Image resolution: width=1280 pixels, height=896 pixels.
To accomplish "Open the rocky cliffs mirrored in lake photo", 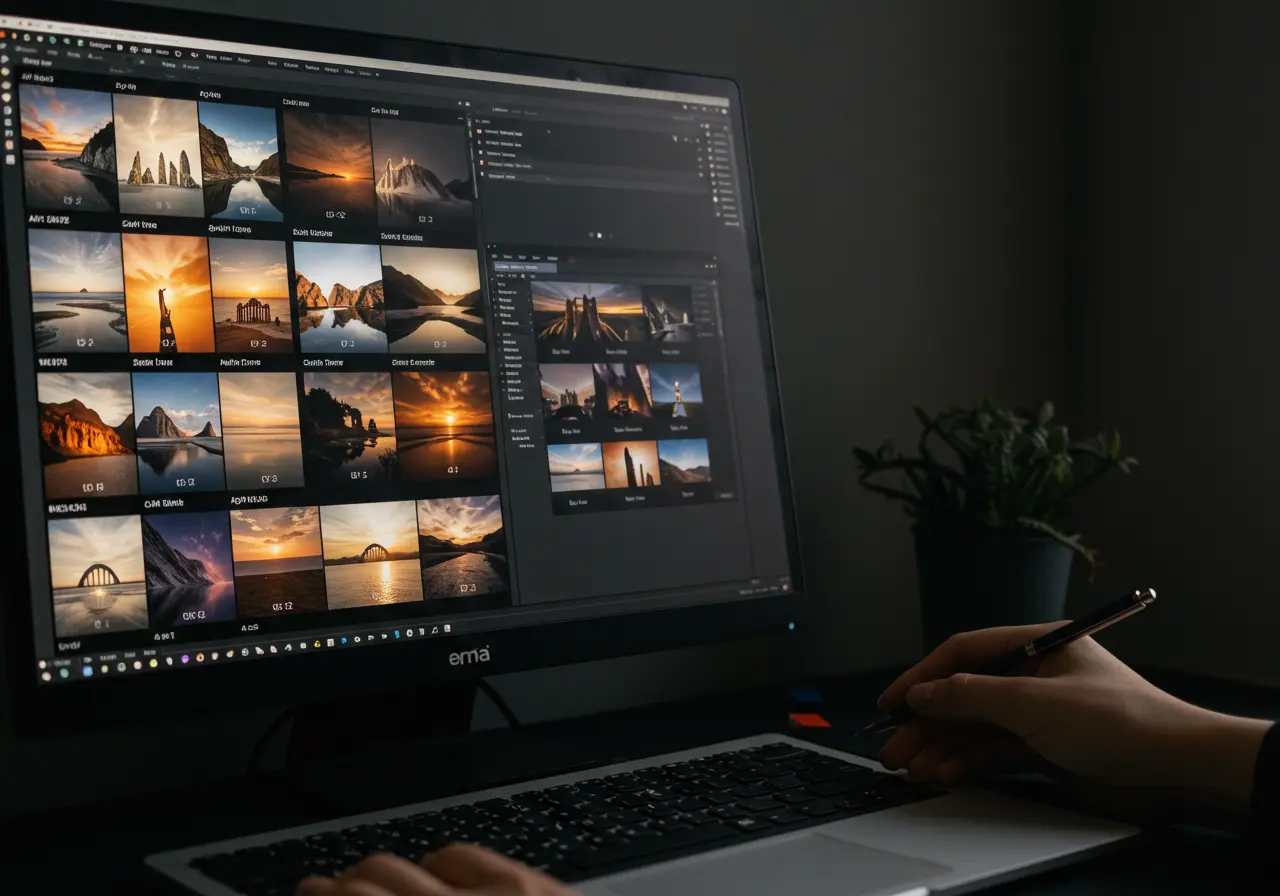I will (x=340, y=298).
